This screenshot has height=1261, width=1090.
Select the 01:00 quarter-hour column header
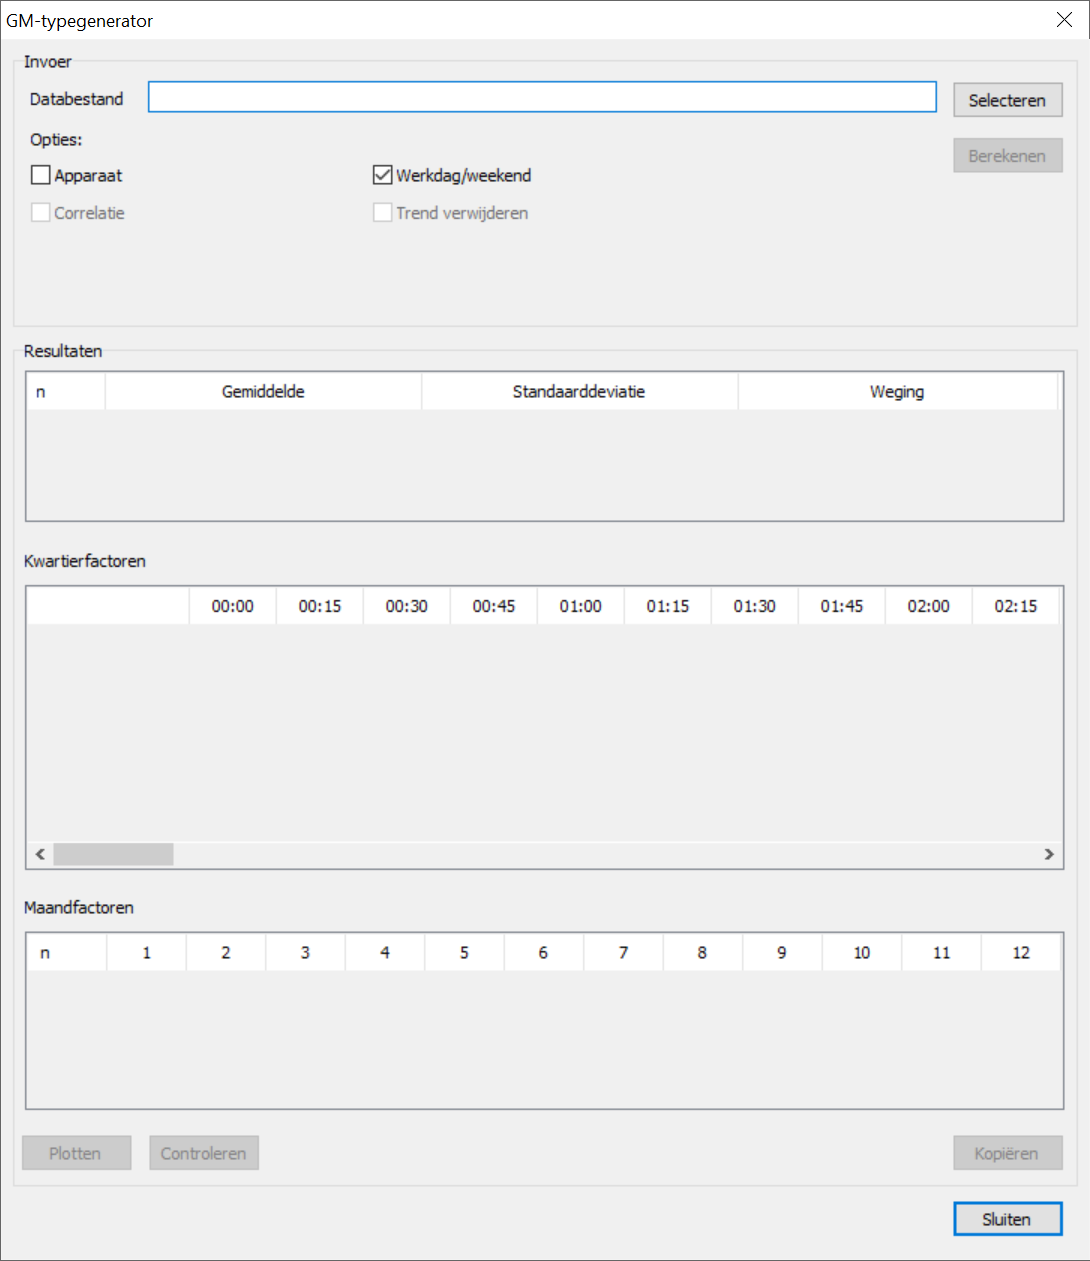[580, 606]
